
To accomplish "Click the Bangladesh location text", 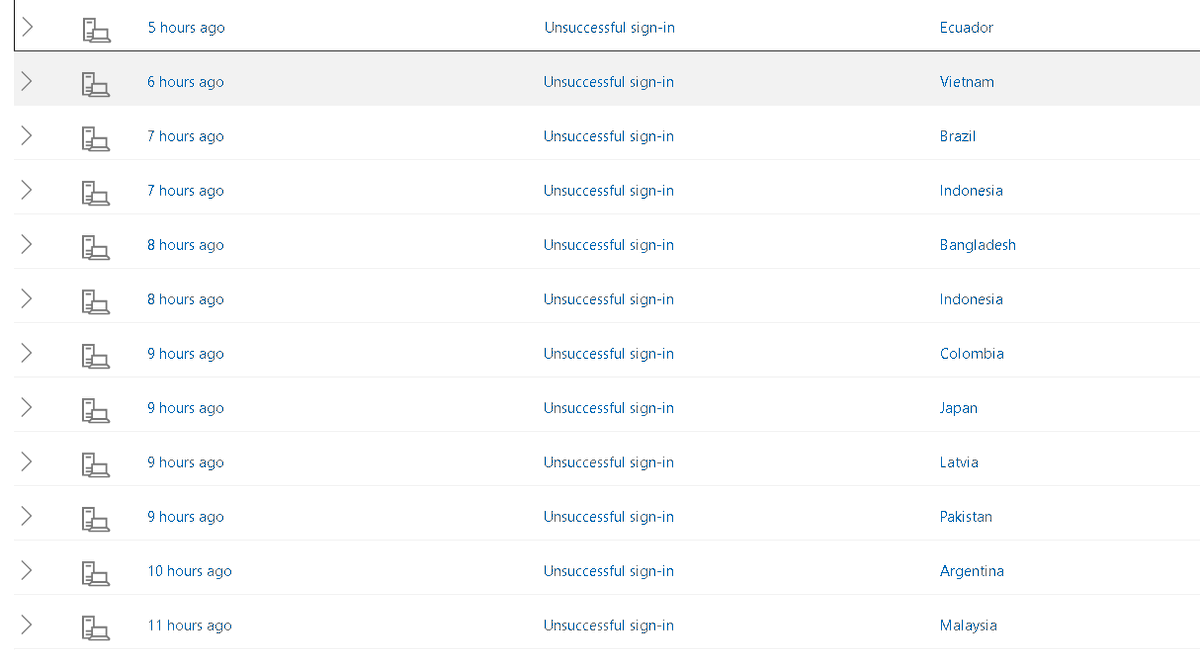I will click(x=978, y=245).
